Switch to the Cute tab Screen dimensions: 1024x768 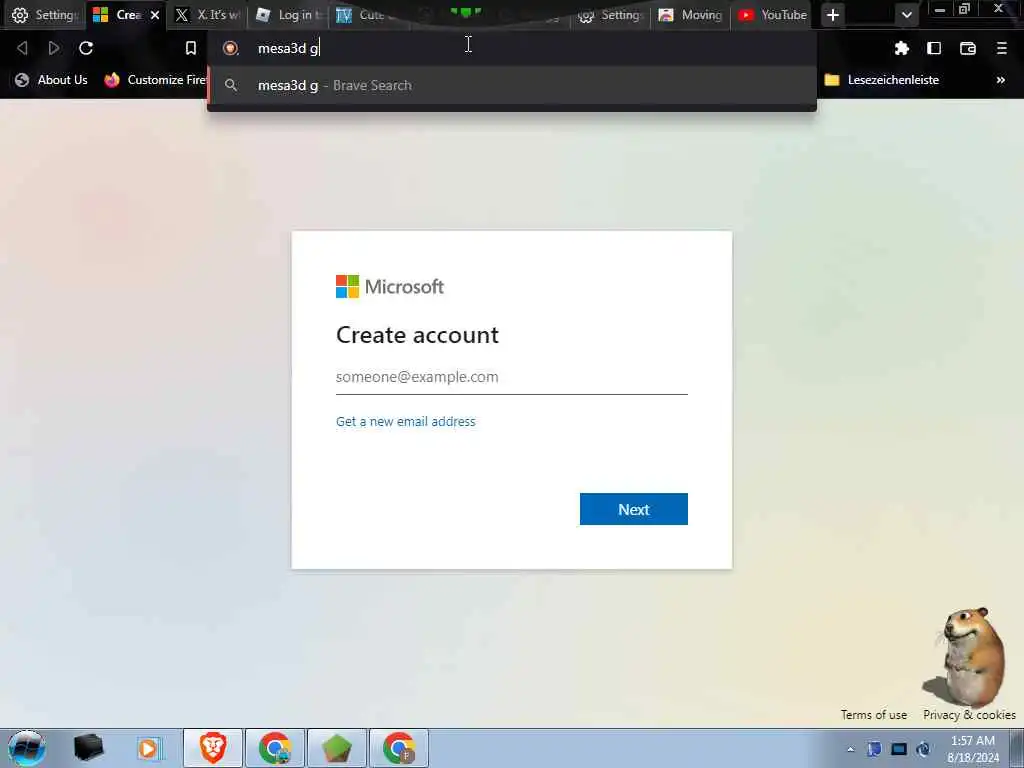369,14
